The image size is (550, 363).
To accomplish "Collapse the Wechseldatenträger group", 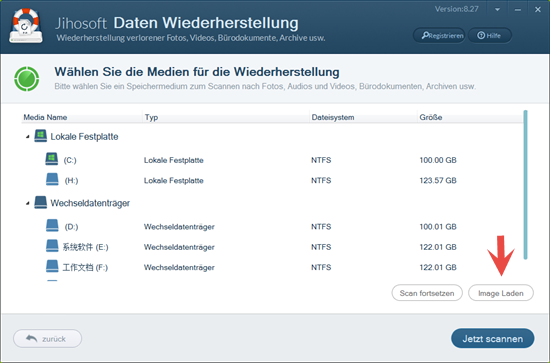I will [28, 203].
